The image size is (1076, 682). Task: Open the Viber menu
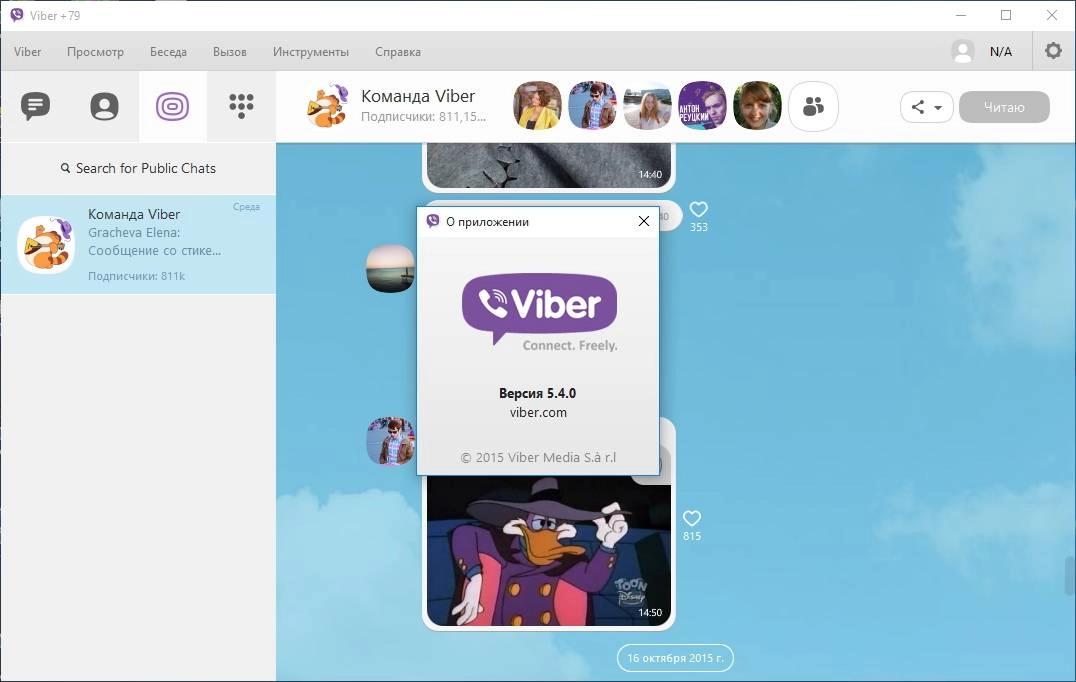[27, 51]
